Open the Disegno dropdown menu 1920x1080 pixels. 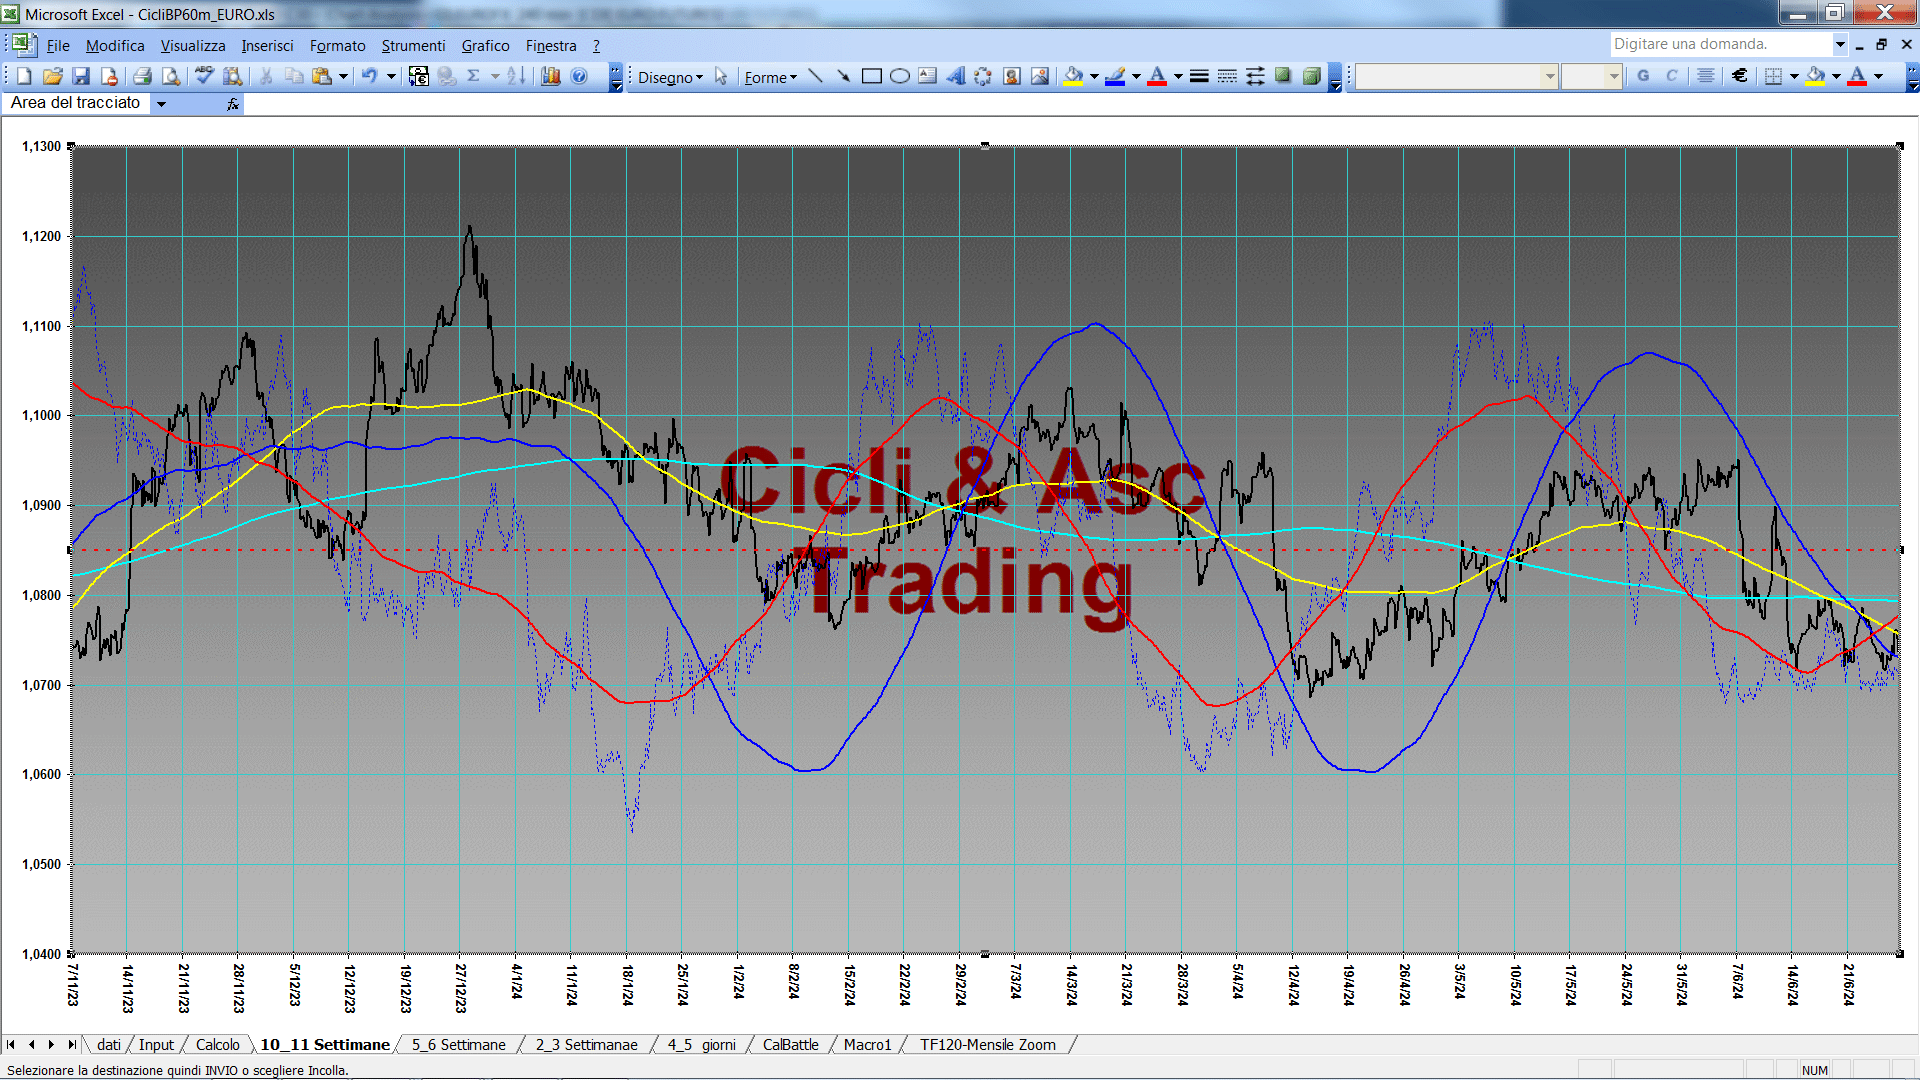670,77
